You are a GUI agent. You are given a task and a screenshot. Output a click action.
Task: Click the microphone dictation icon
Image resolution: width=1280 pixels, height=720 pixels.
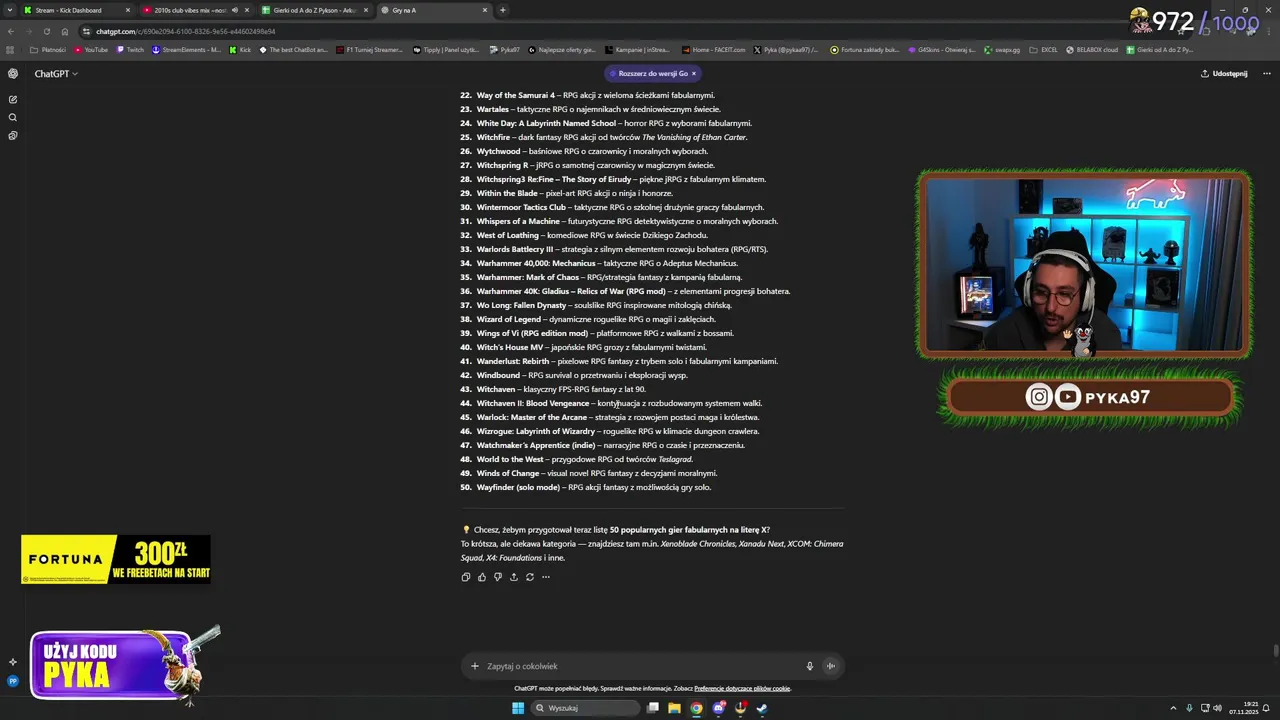pyautogui.click(x=809, y=666)
